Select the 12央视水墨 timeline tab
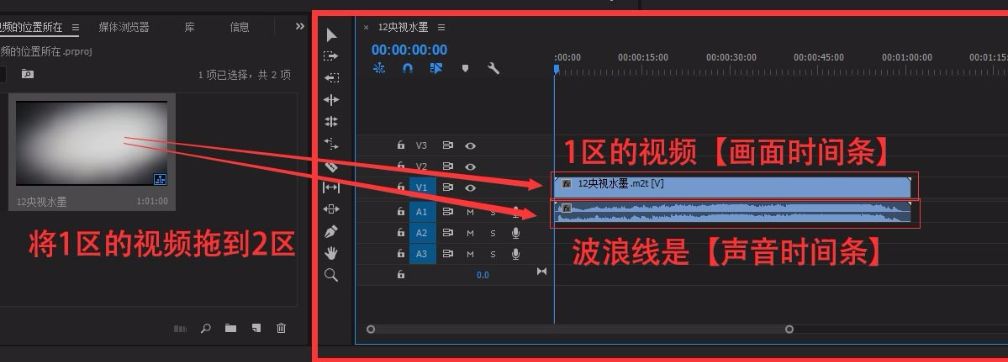 click(x=403, y=27)
